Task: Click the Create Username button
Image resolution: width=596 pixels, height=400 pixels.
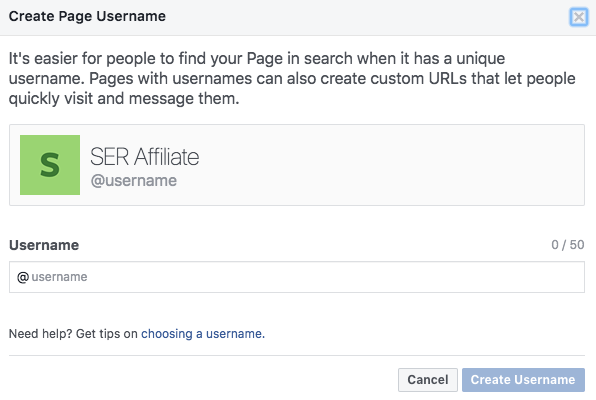Action: tap(523, 379)
